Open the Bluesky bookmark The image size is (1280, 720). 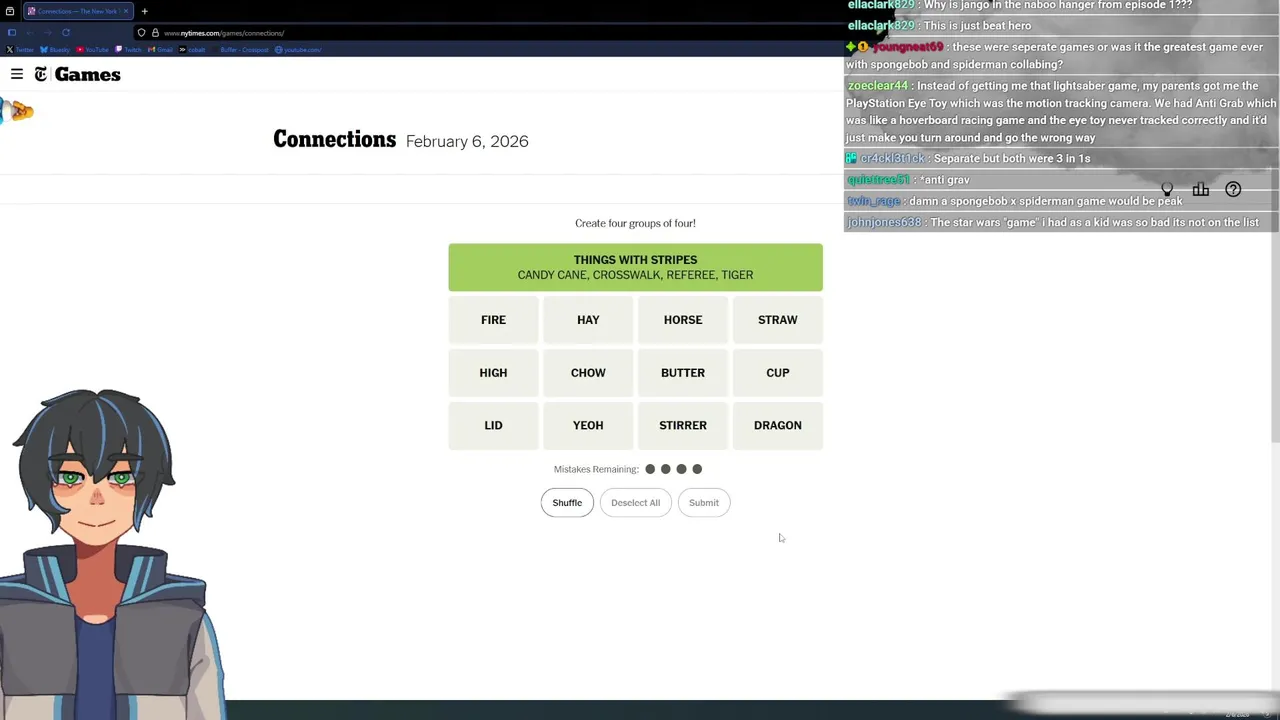click(55, 49)
